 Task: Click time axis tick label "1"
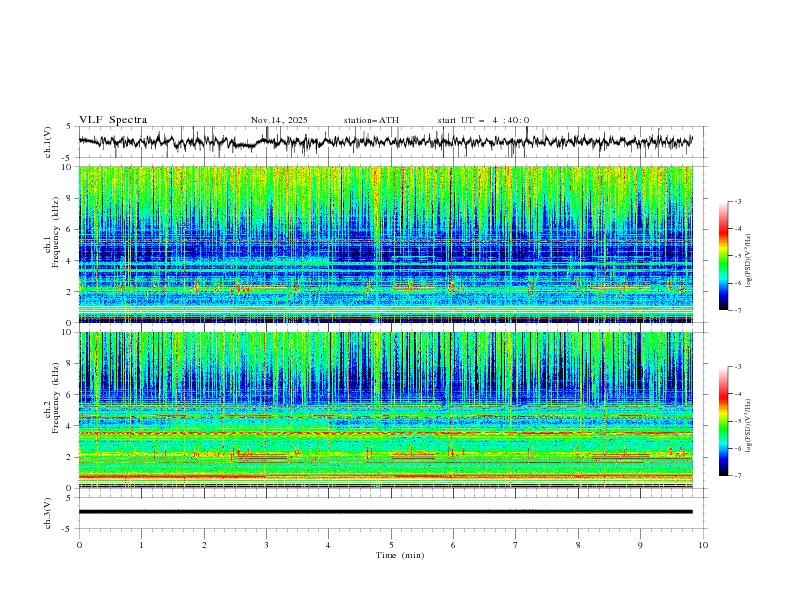pyautogui.click(x=141, y=545)
